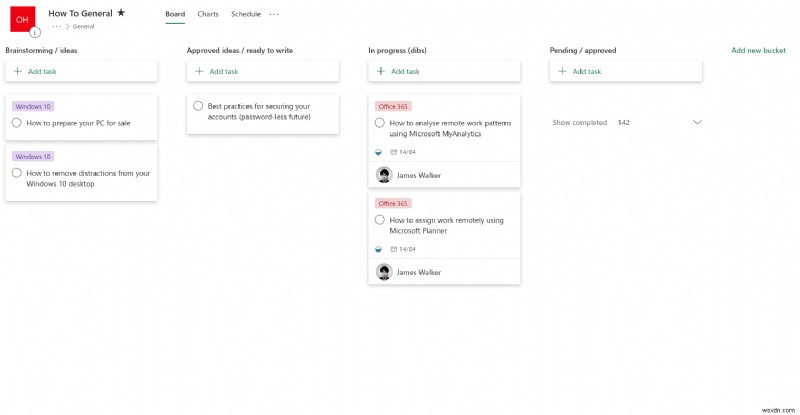This screenshot has height=415, width=800.
Task: Click Add new bucket
Action: (758, 50)
